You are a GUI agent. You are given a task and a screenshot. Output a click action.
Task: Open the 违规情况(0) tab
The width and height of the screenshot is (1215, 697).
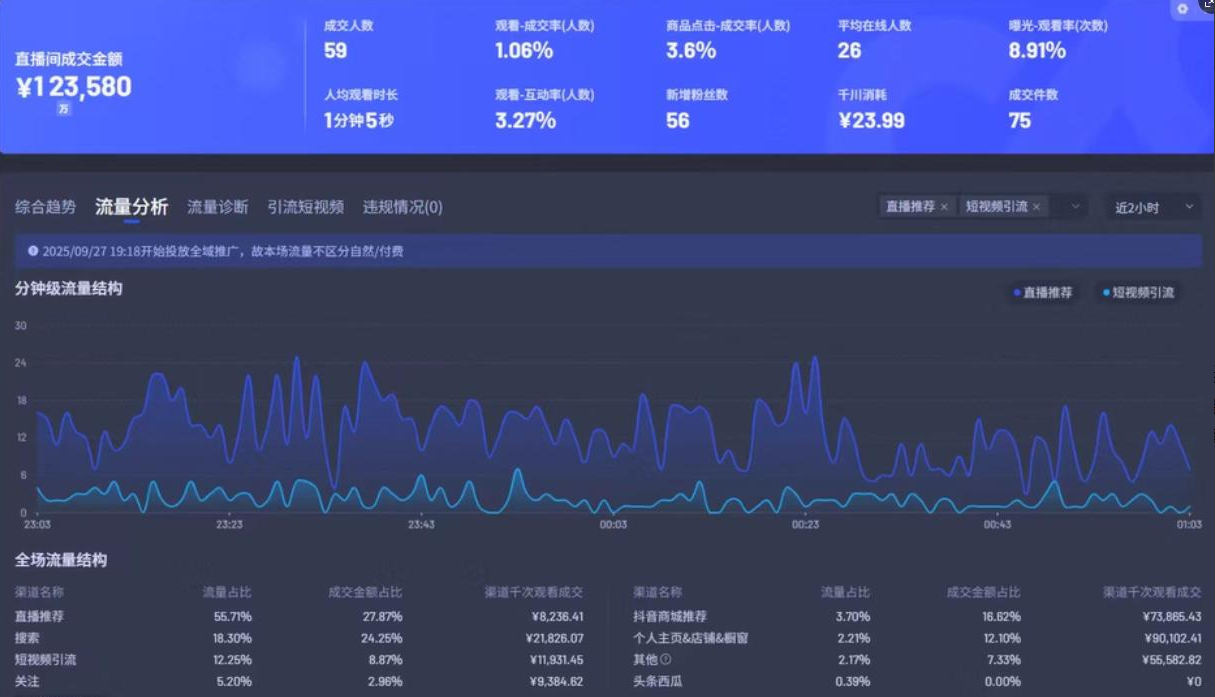[x=402, y=207]
